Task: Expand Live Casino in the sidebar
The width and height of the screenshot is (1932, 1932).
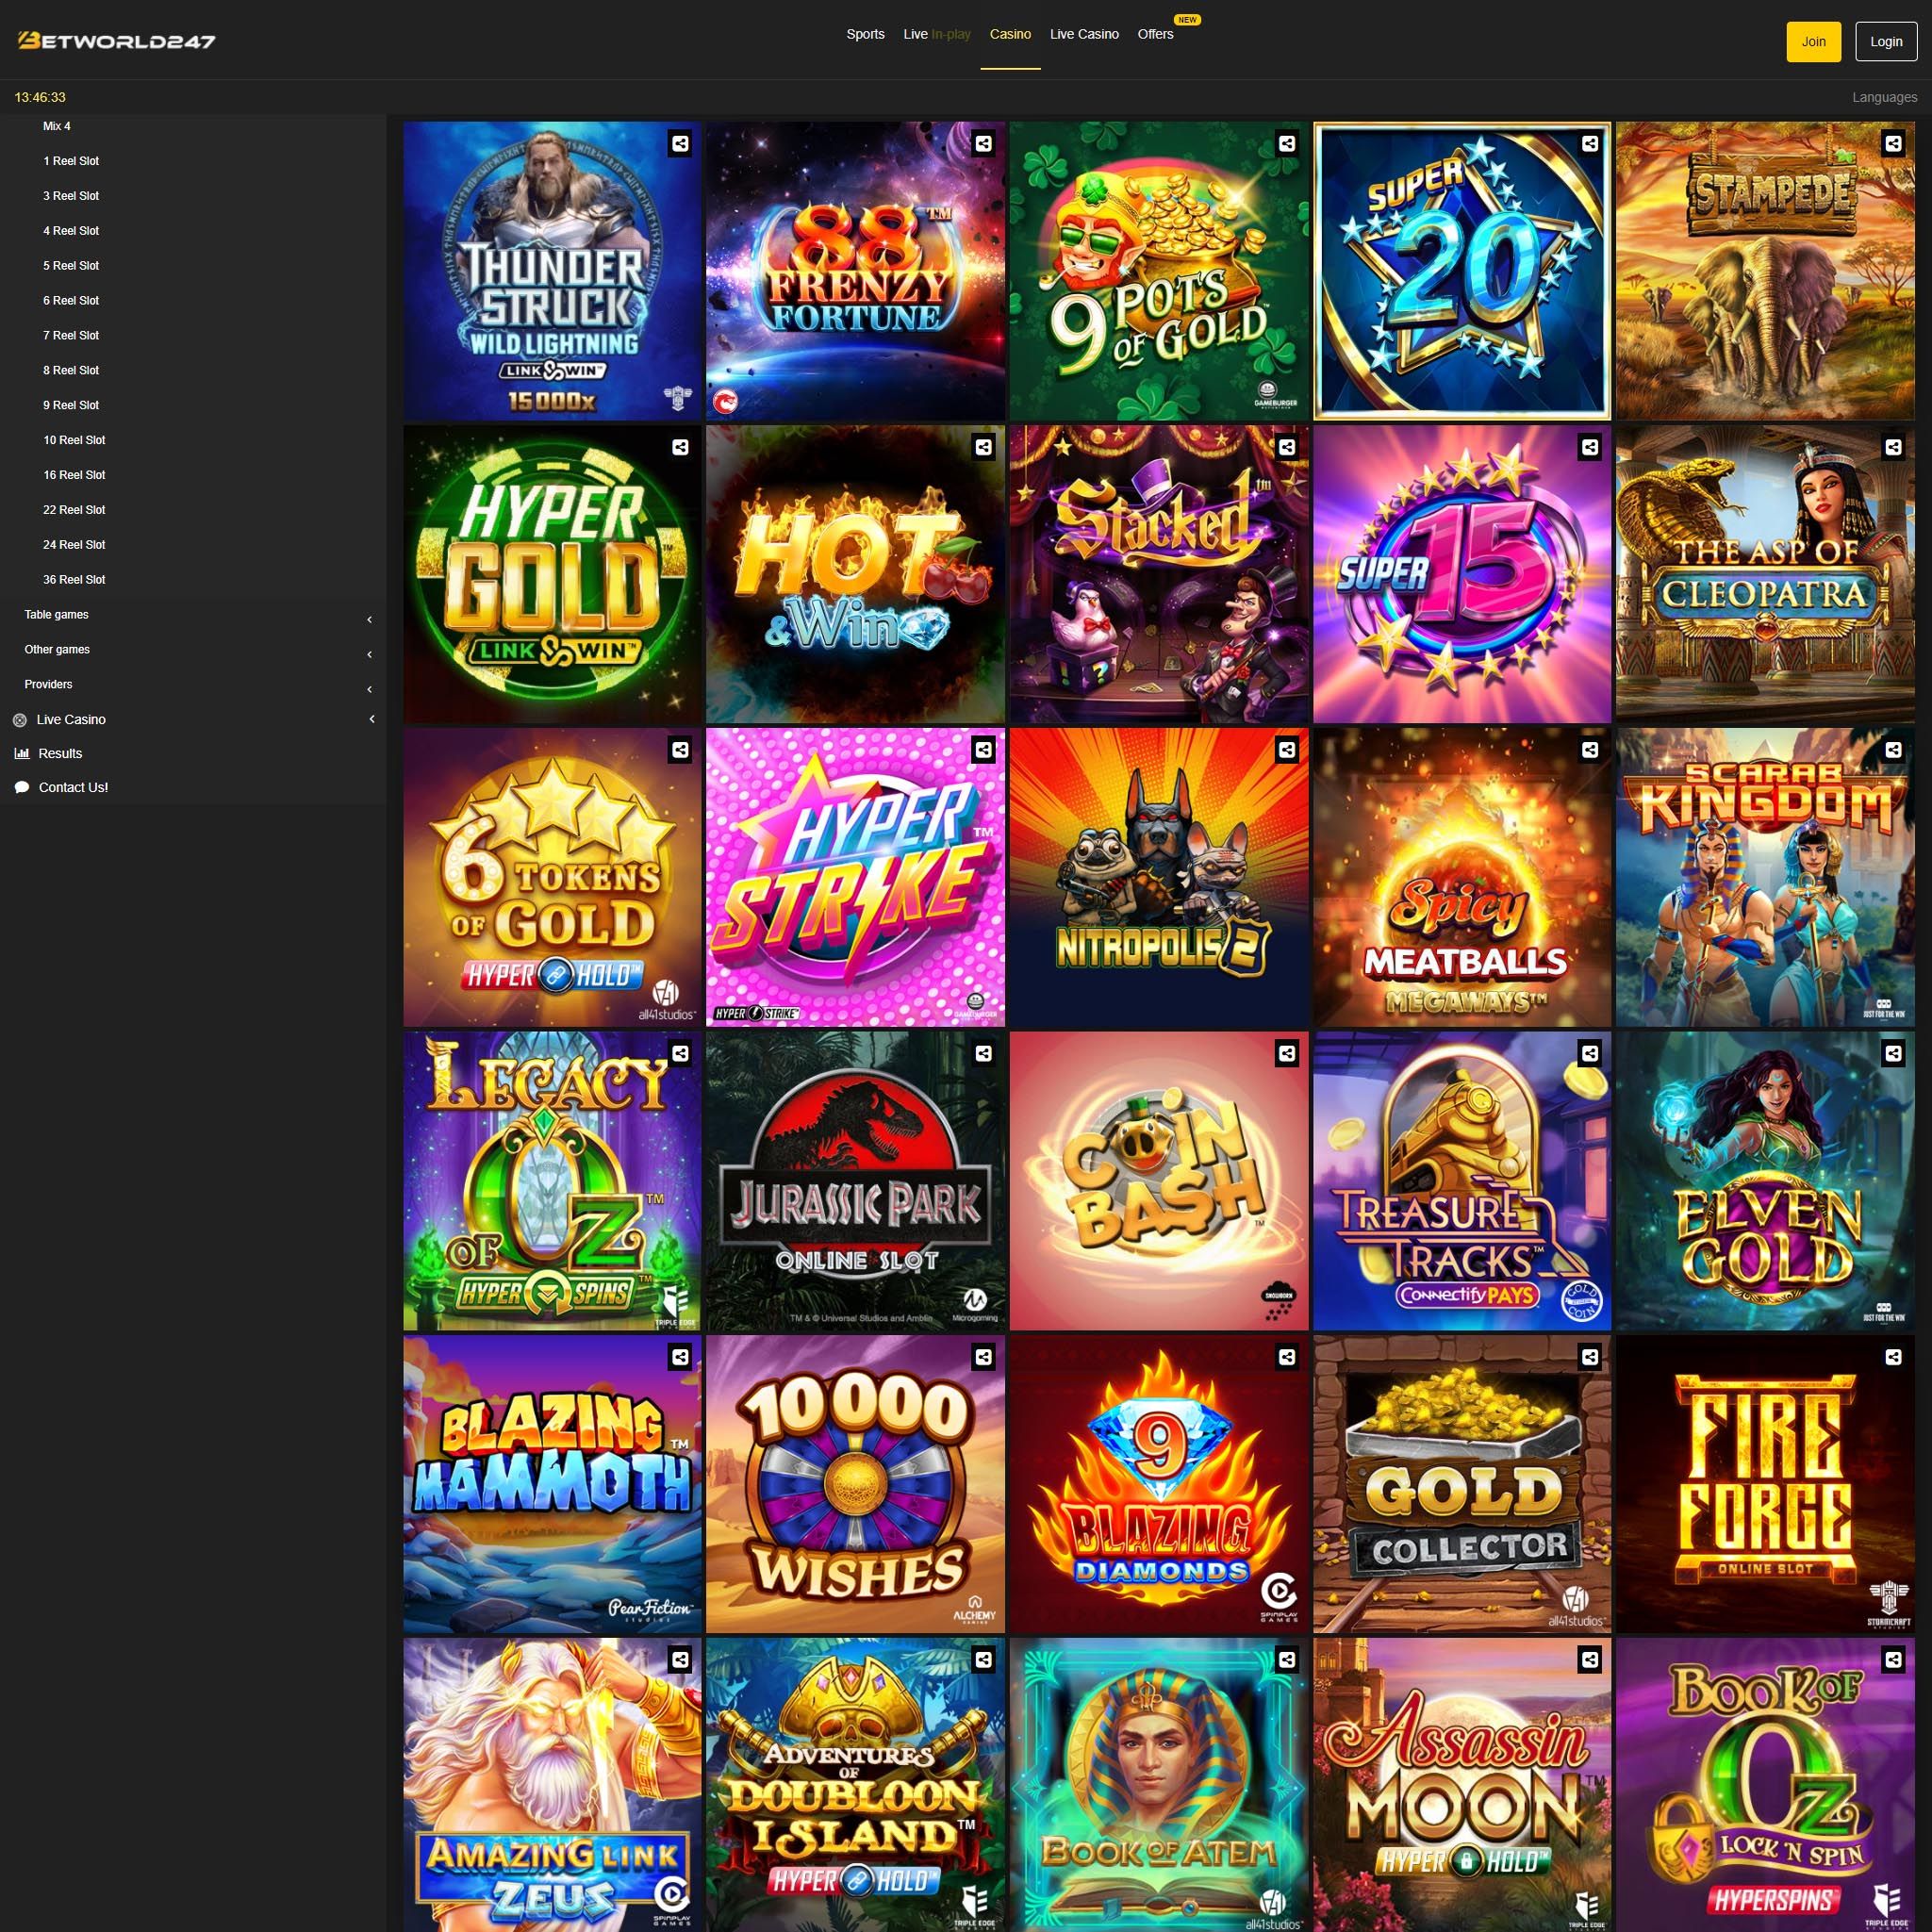Action: pos(193,719)
